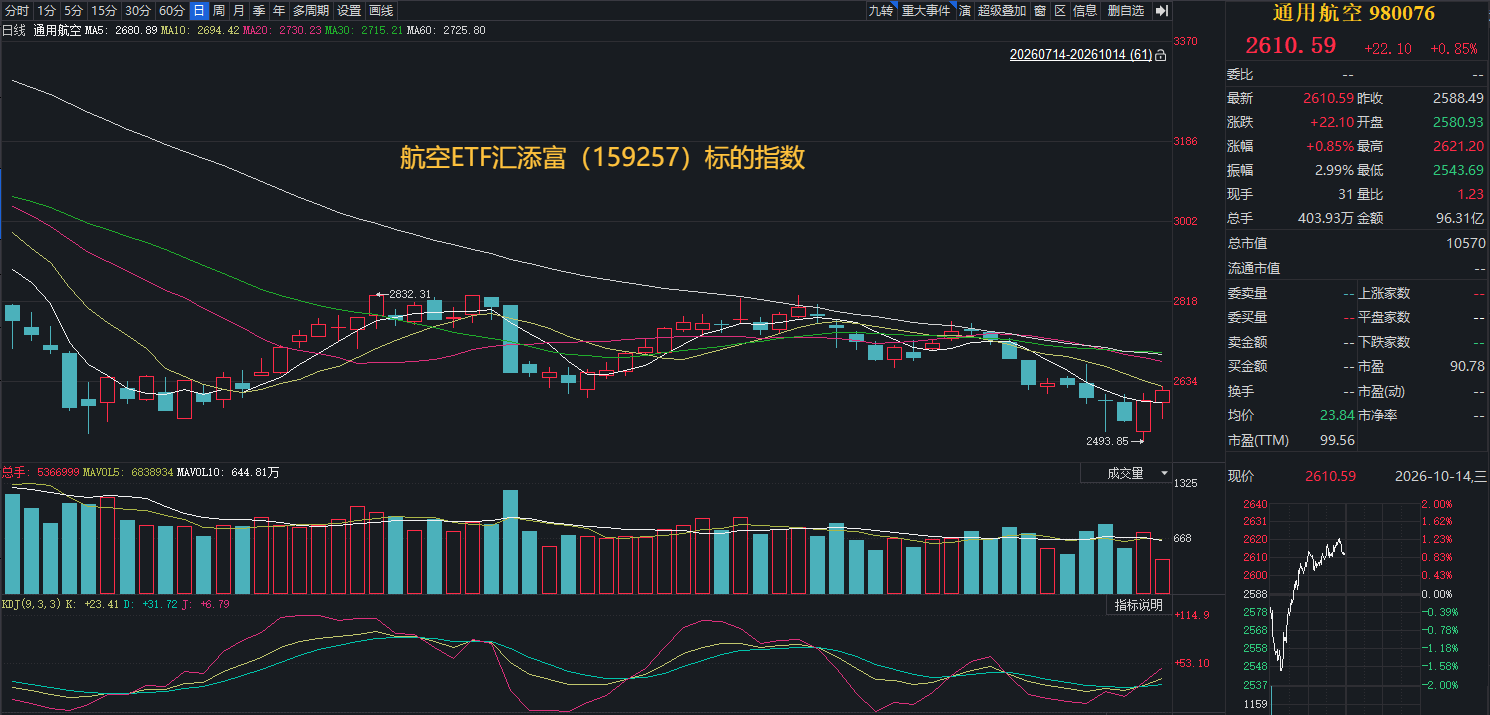Open the 画线 drawing tools
The height and width of the screenshot is (715, 1490).
pyautogui.click(x=381, y=11)
